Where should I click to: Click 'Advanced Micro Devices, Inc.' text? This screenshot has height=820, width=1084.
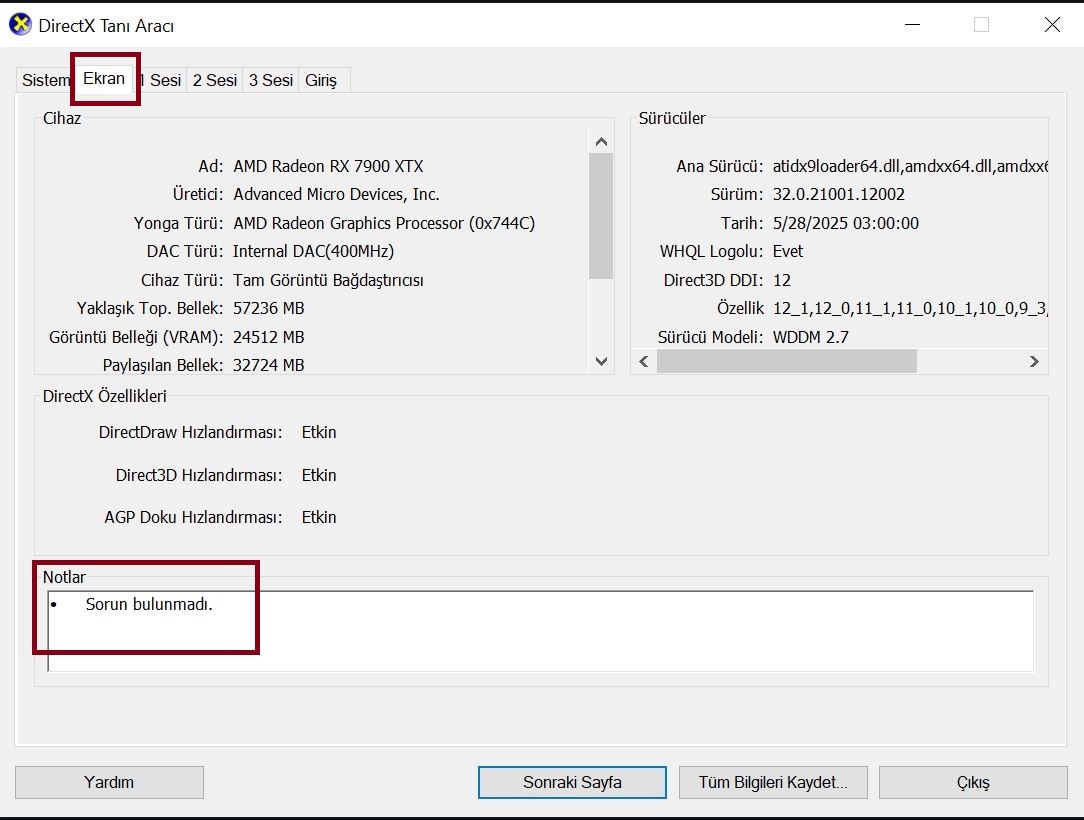(x=336, y=194)
